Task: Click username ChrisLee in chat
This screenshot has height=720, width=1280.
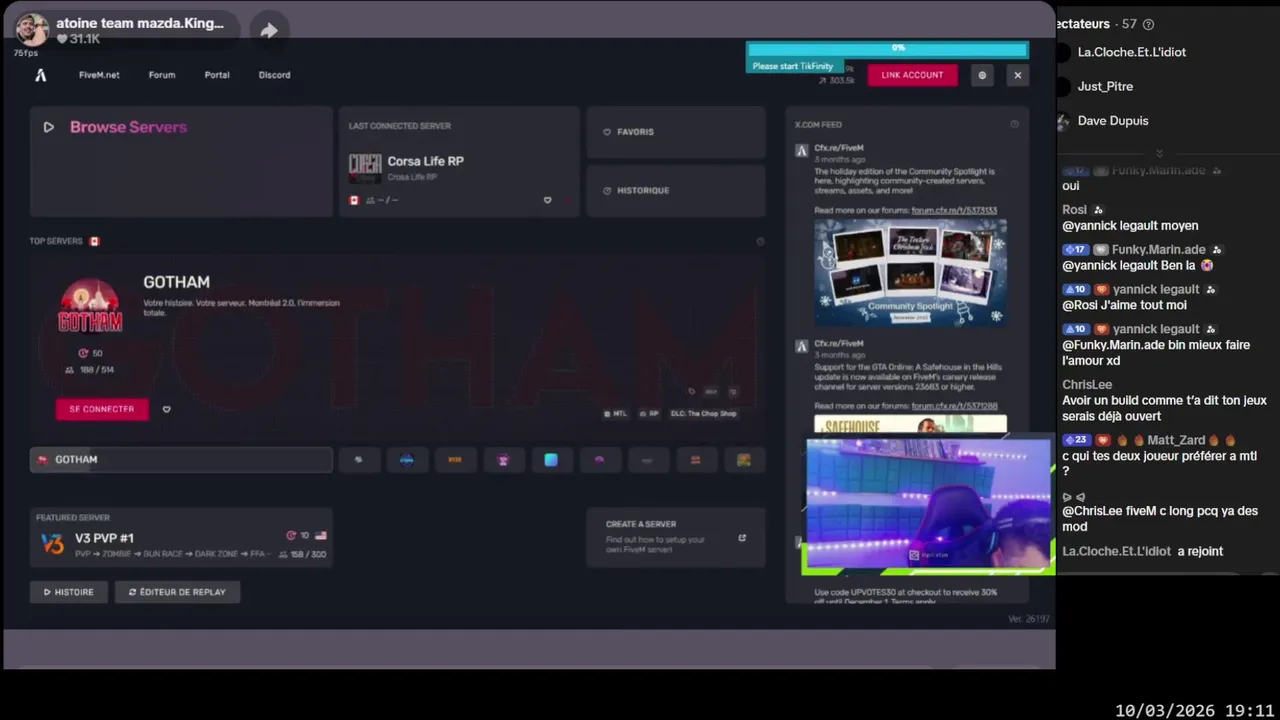Action: 1087,385
